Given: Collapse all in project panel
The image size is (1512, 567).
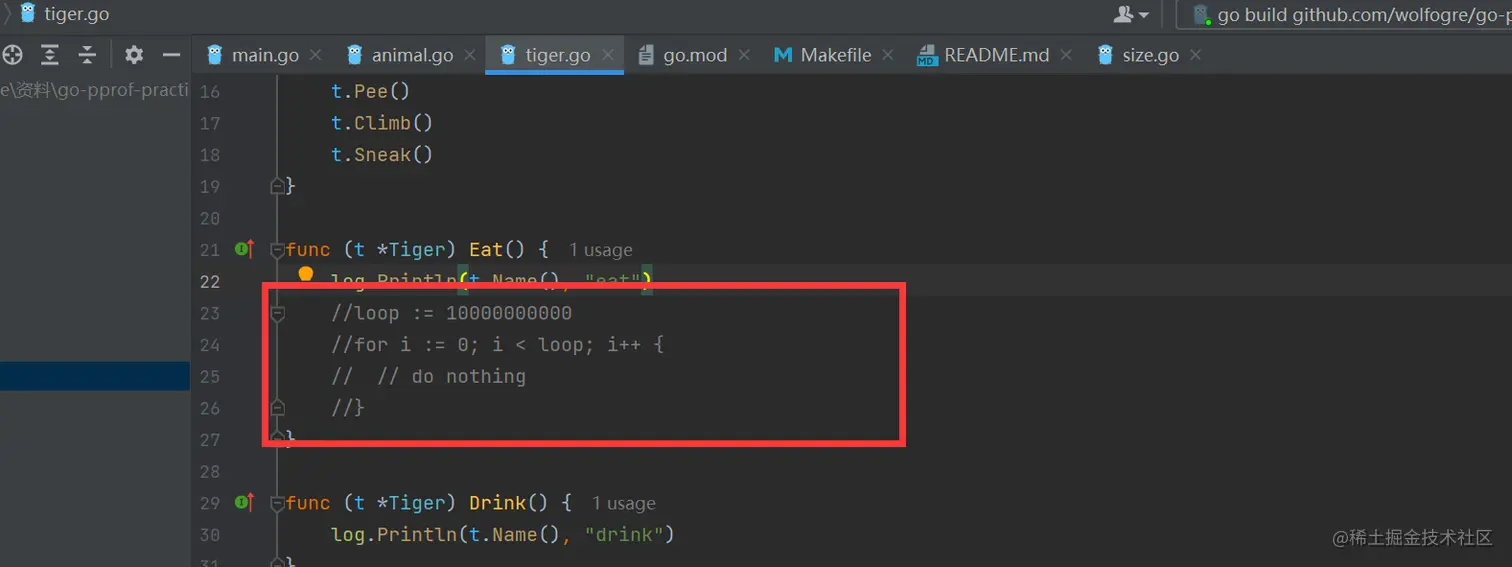Looking at the screenshot, I should (87, 55).
